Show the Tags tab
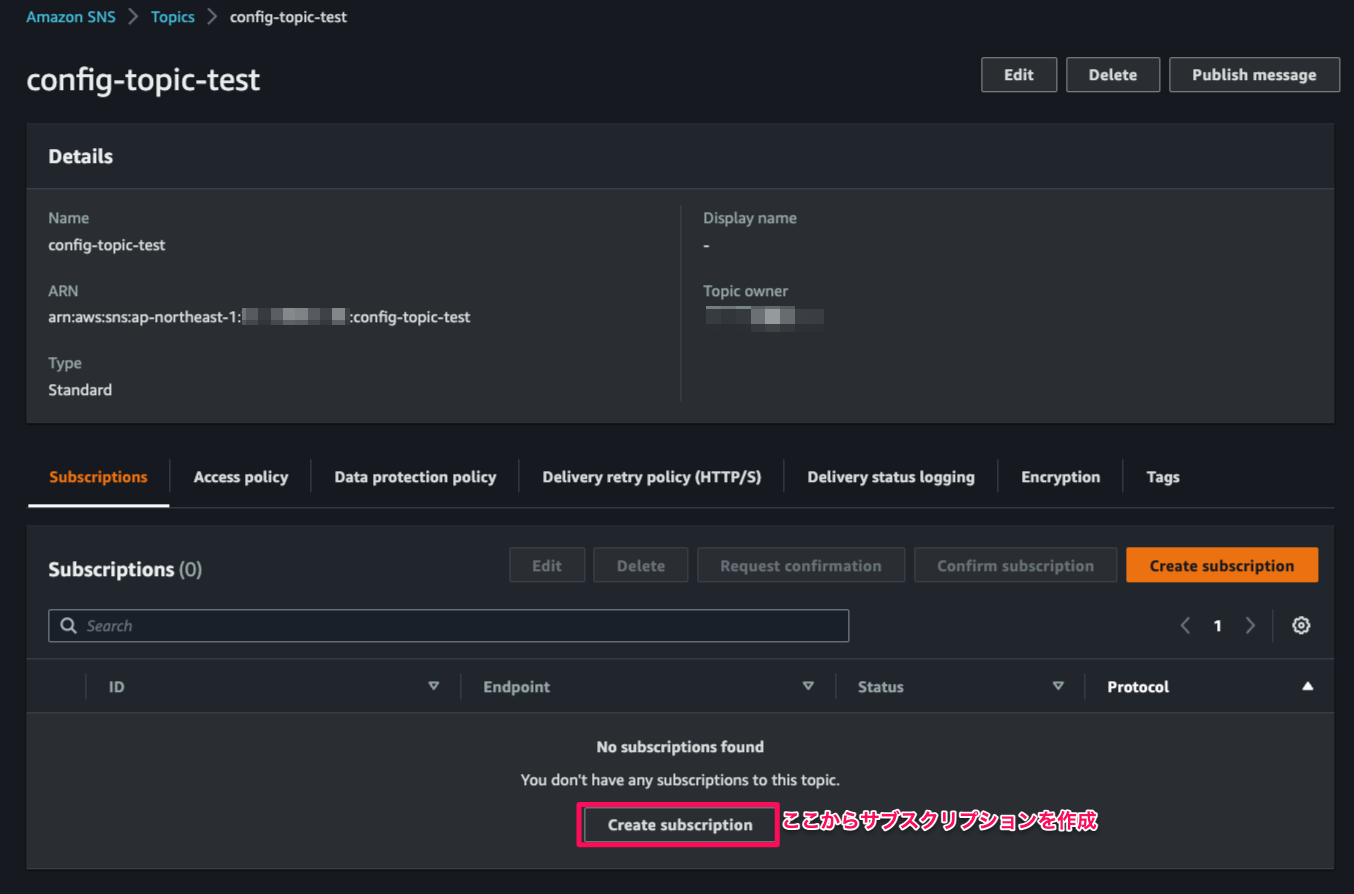1354x894 pixels. [x=1163, y=477]
